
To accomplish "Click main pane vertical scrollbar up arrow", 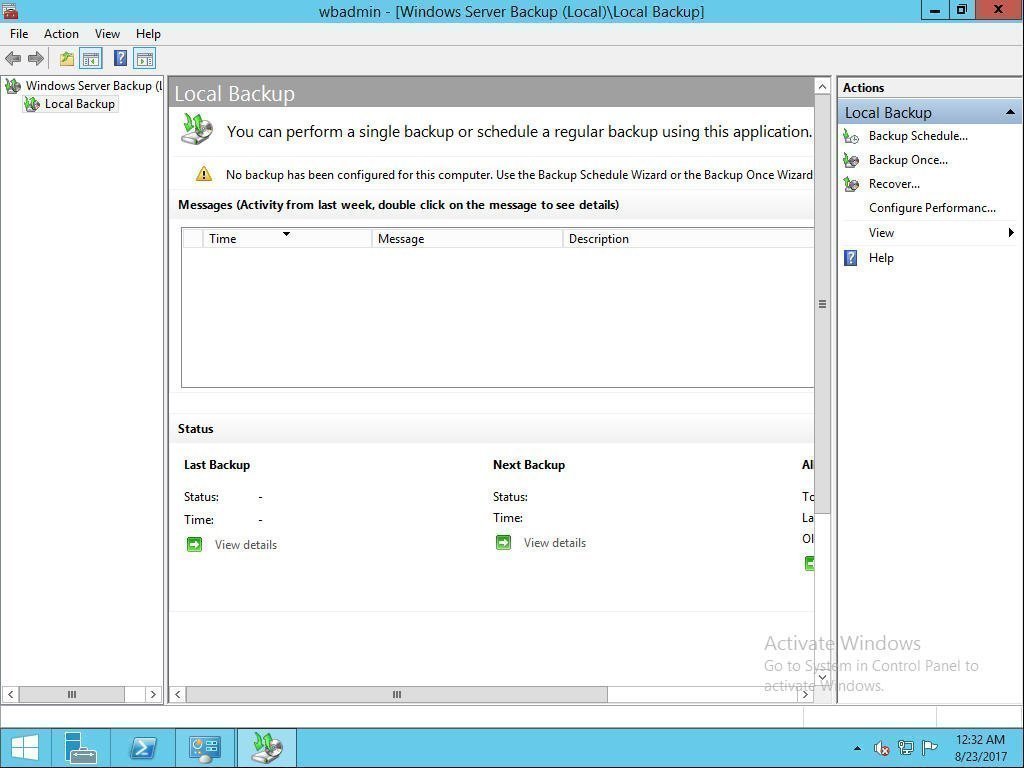I will coord(822,86).
